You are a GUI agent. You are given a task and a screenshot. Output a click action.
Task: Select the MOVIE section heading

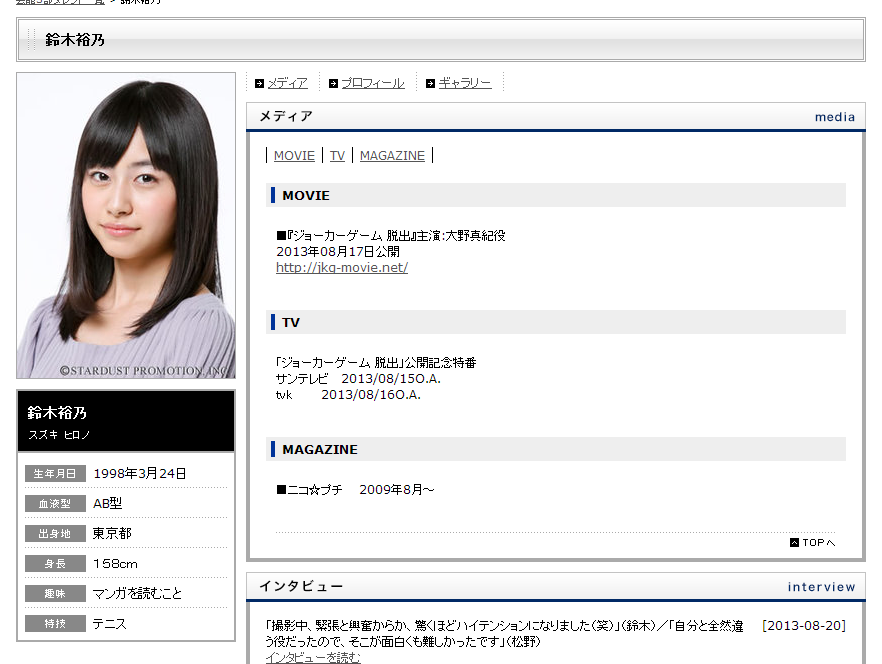click(305, 195)
